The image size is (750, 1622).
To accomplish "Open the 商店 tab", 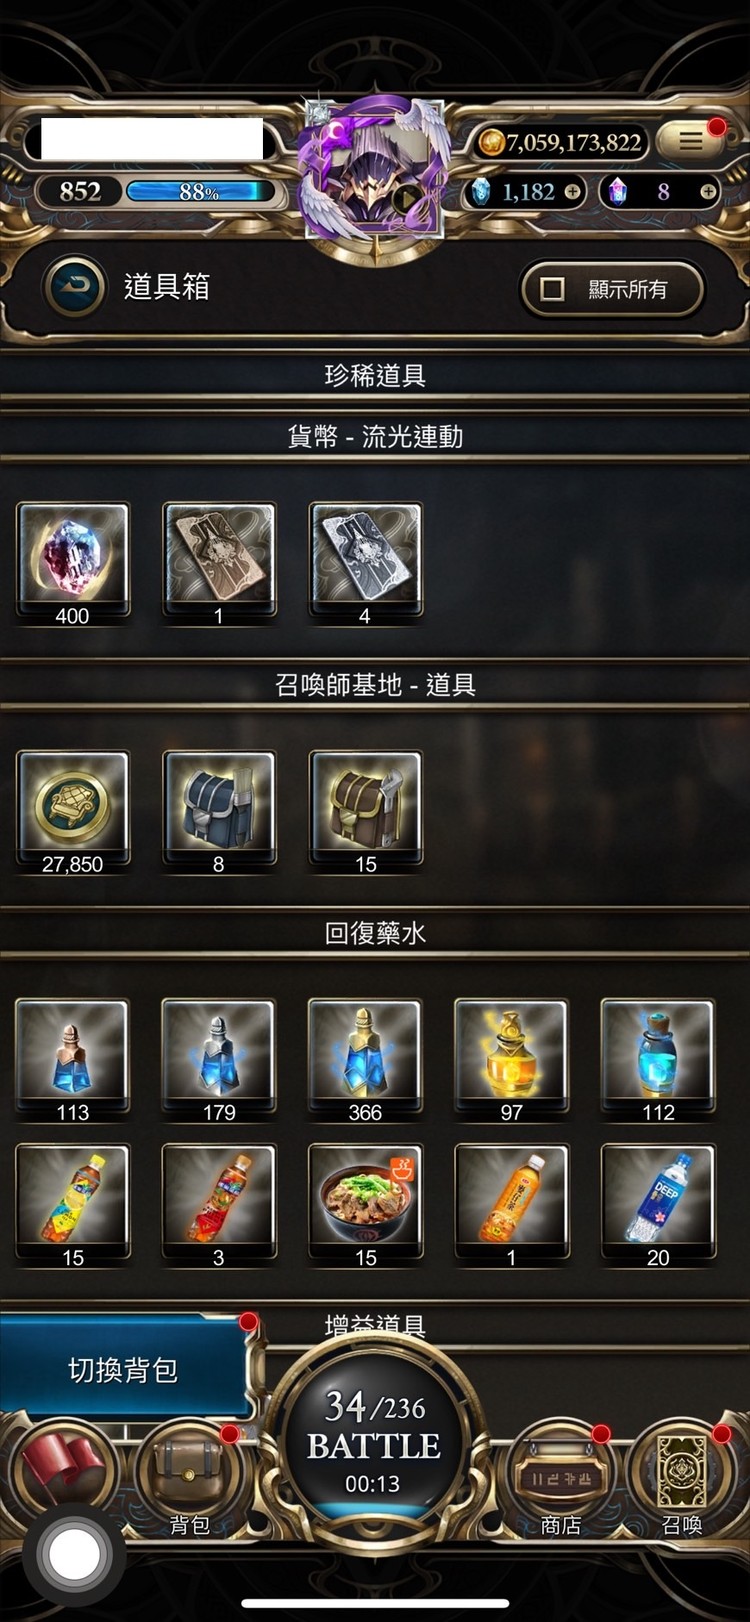I will tap(560, 1482).
